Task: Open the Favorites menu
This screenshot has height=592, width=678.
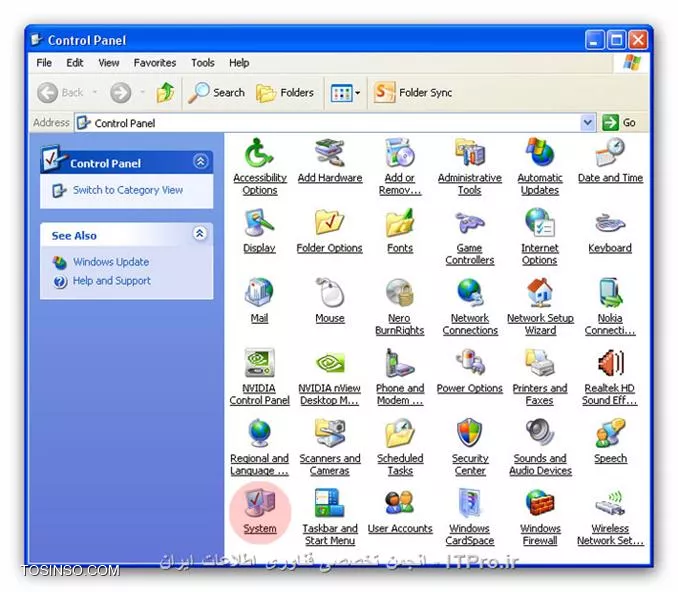Action: click(155, 63)
